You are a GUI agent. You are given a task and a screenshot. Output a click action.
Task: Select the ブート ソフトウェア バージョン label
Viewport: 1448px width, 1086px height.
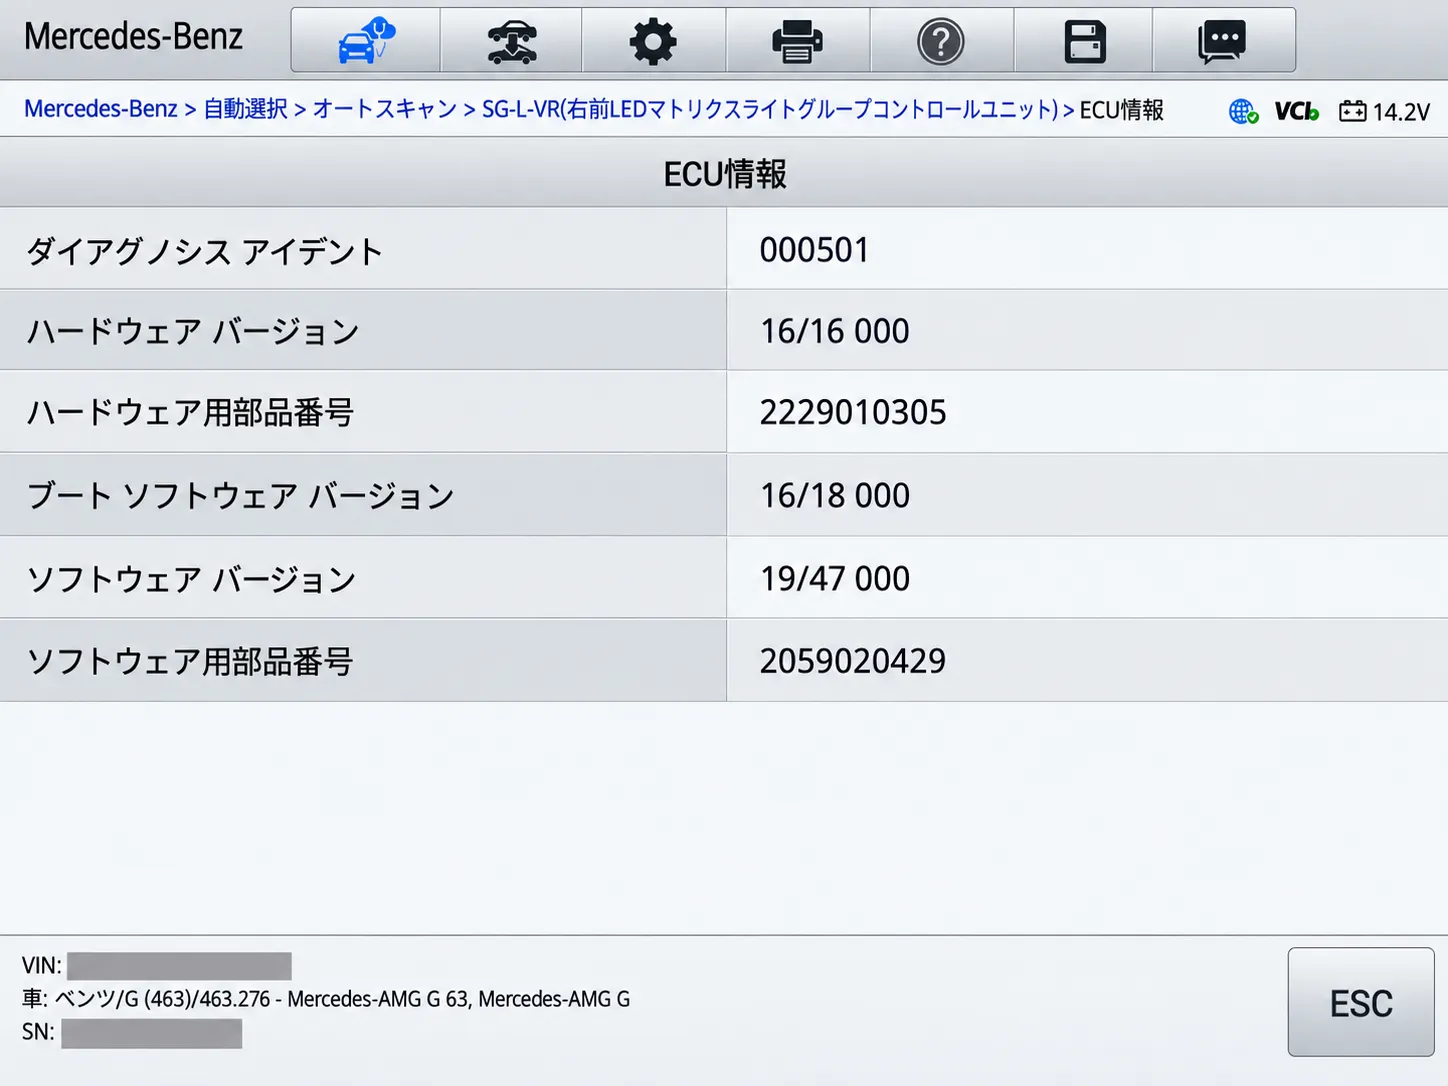coord(240,496)
